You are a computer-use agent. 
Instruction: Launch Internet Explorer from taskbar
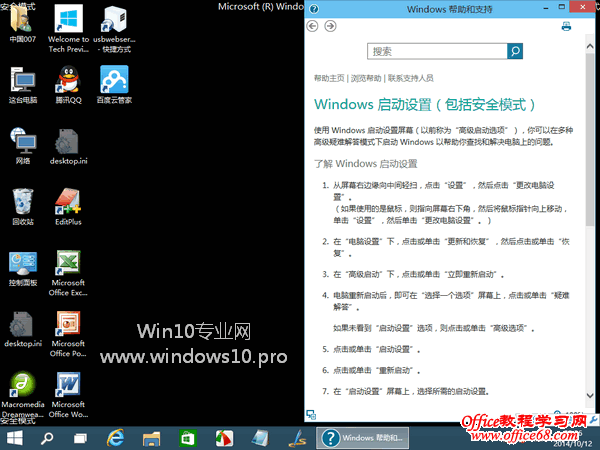(115, 438)
